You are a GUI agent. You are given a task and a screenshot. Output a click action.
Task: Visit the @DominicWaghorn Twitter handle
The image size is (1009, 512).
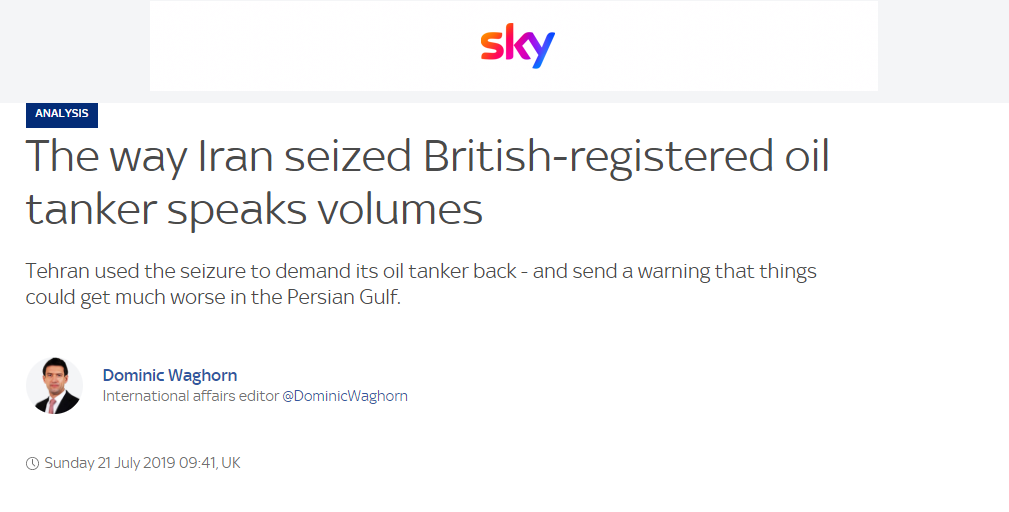(x=345, y=396)
